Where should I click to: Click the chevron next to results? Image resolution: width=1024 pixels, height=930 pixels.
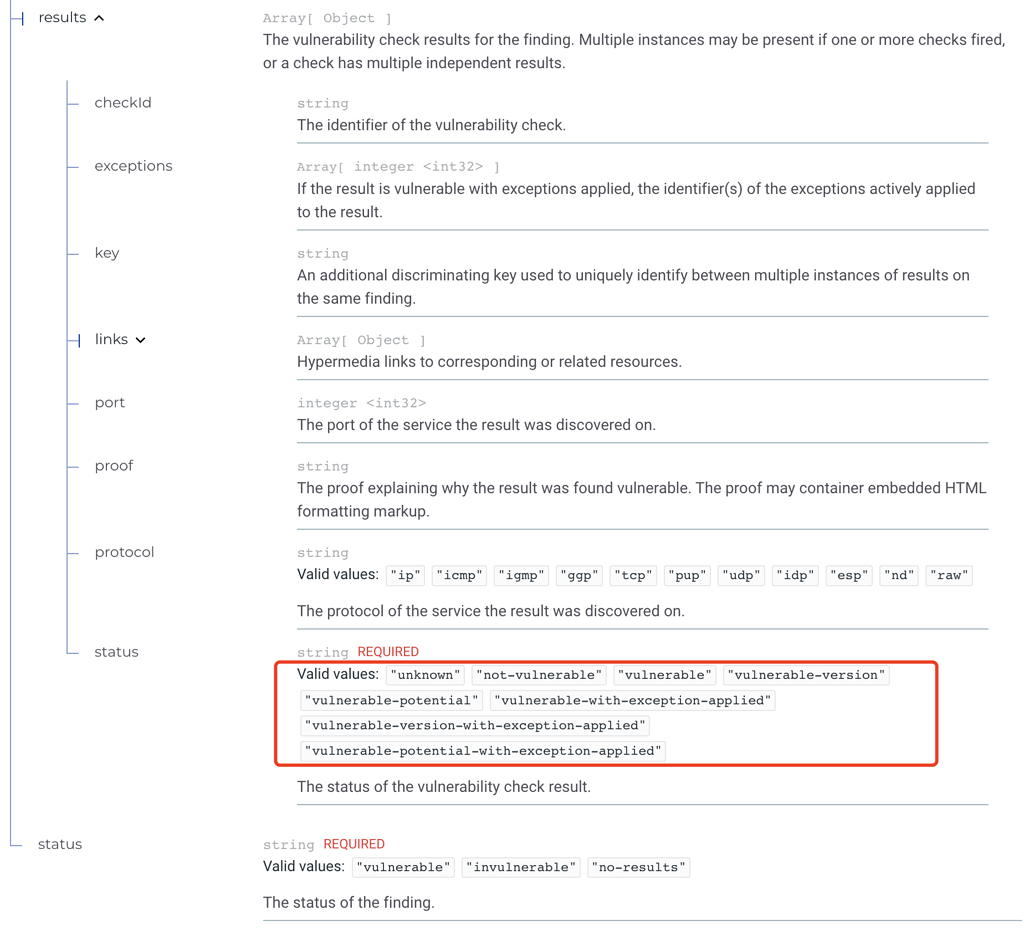coord(100,17)
